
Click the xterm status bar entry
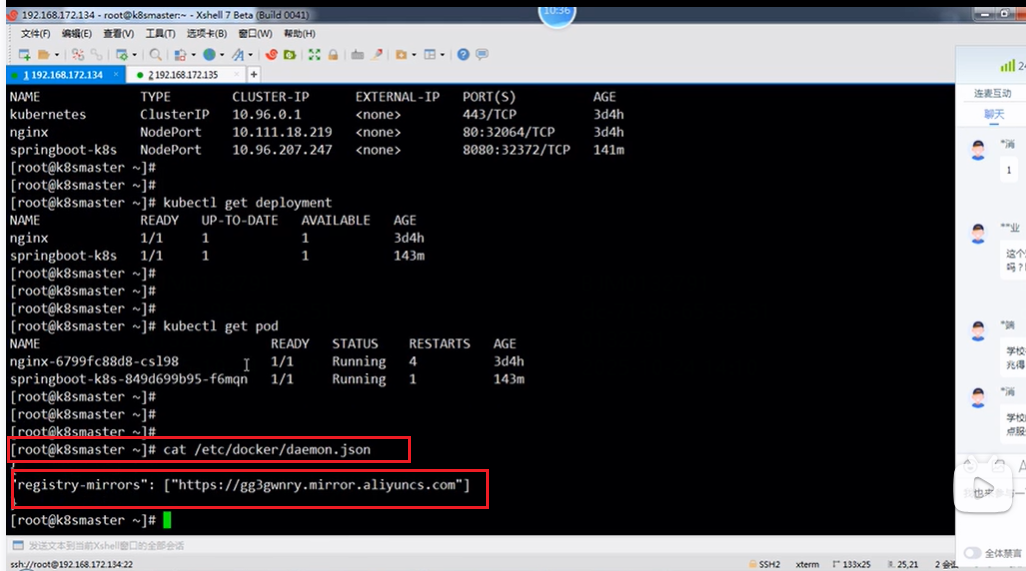(807, 564)
